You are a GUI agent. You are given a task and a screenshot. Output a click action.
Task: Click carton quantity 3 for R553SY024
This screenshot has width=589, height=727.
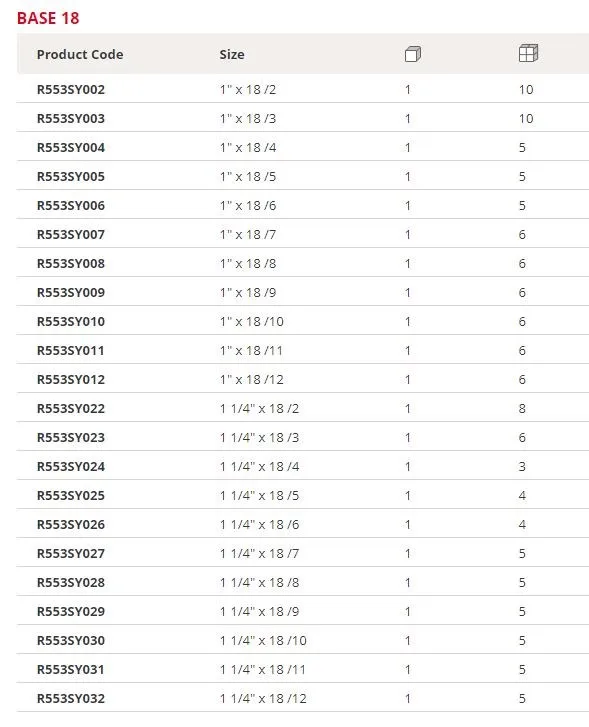coord(522,466)
